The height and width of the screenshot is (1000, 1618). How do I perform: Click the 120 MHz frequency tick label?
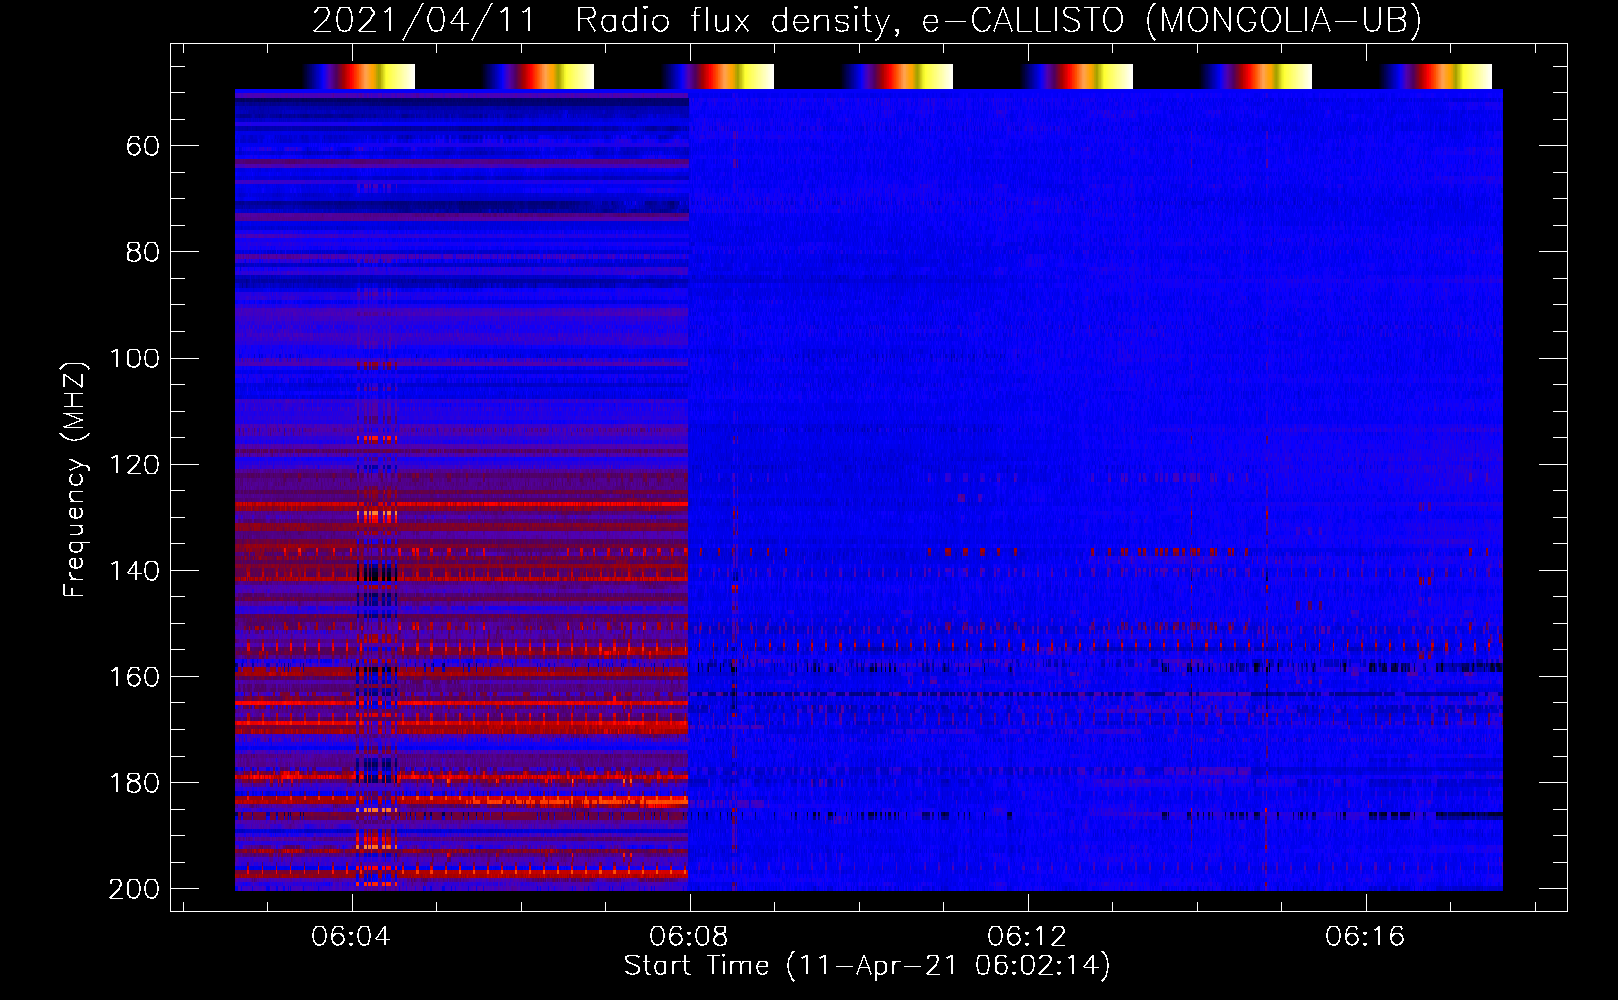[134, 464]
